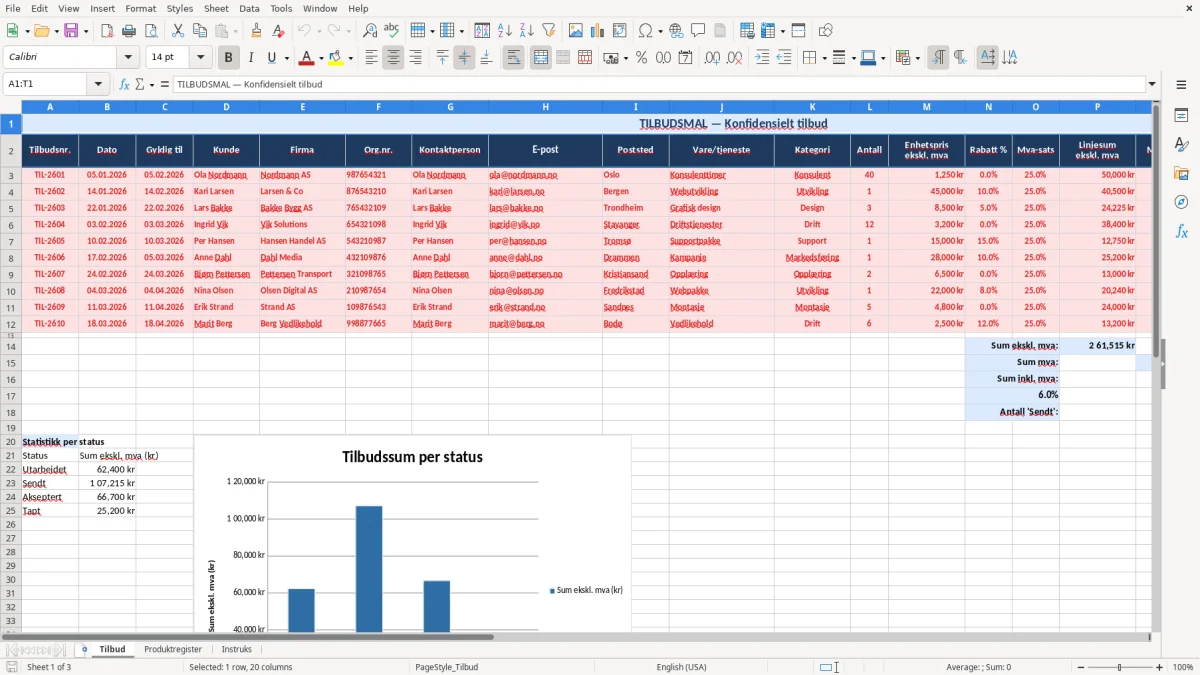This screenshot has width=1200, height=675.
Task: Open the Font Size dropdown arrow
Action: 200,58
